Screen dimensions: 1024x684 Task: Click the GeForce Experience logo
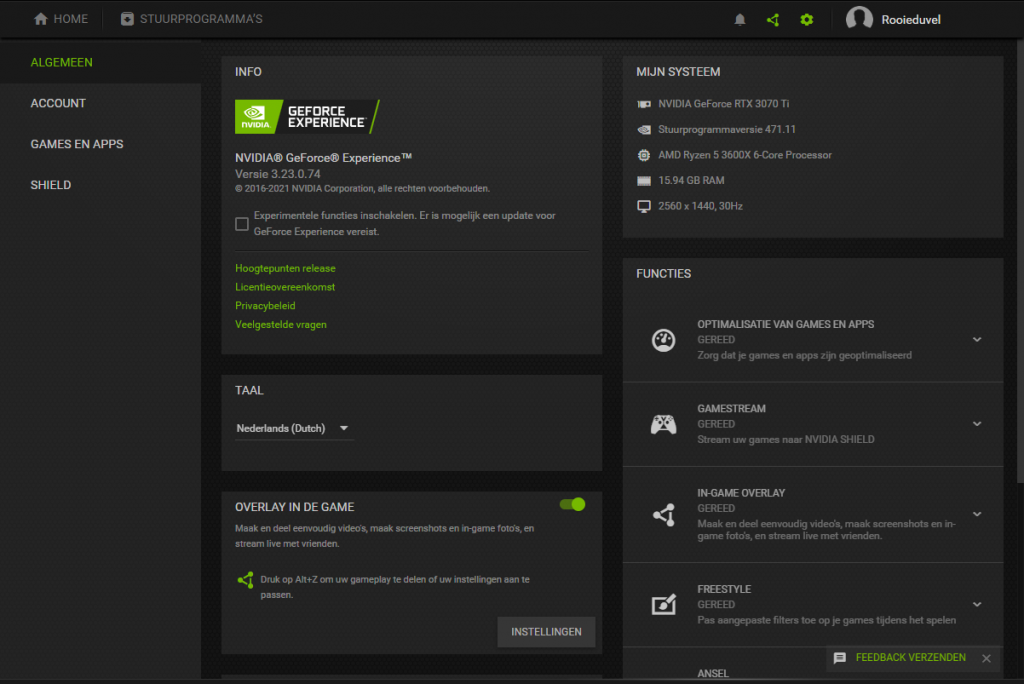(x=307, y=117)
